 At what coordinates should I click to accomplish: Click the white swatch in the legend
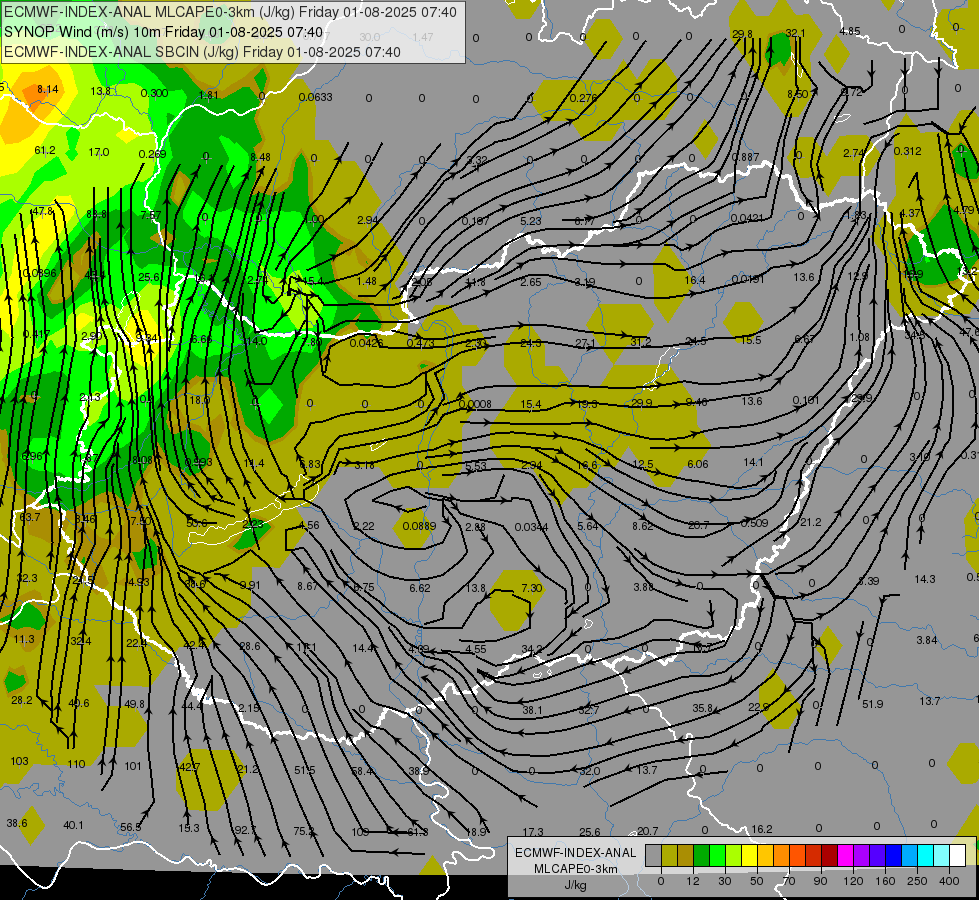click(x=957, y=855)
